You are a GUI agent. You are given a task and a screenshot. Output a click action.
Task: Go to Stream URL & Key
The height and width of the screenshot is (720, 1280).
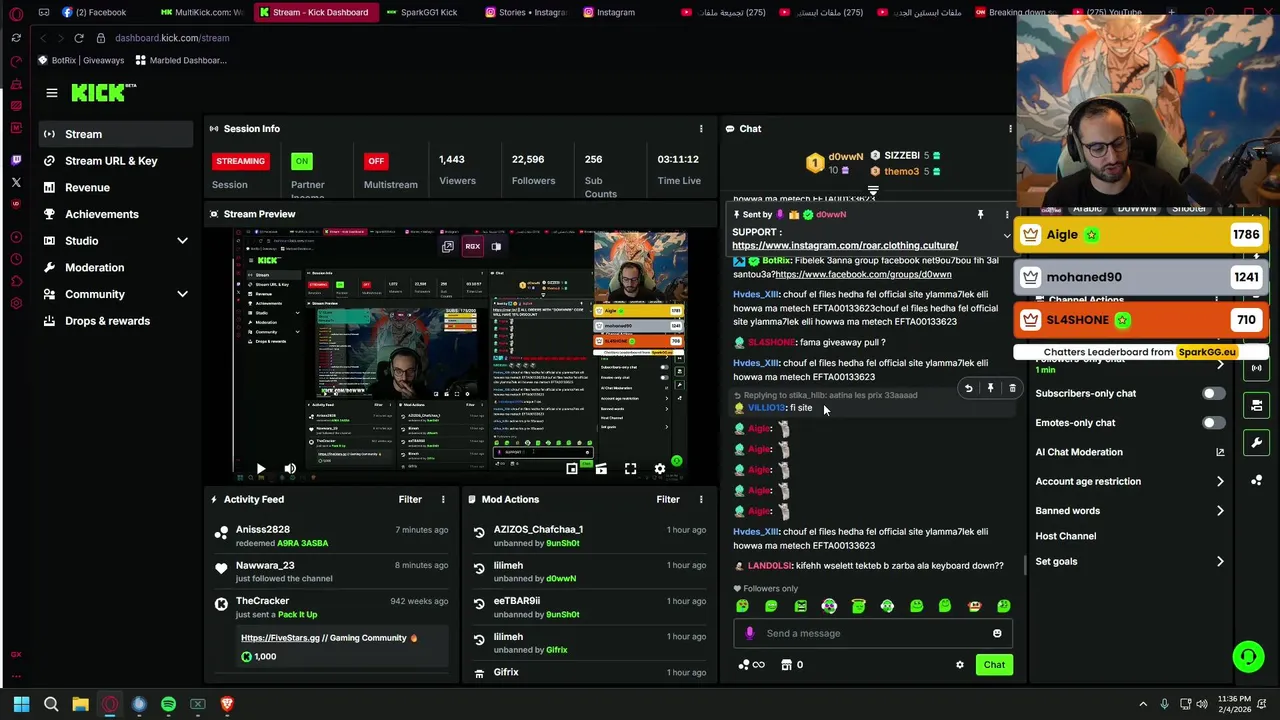pos(116,161)
